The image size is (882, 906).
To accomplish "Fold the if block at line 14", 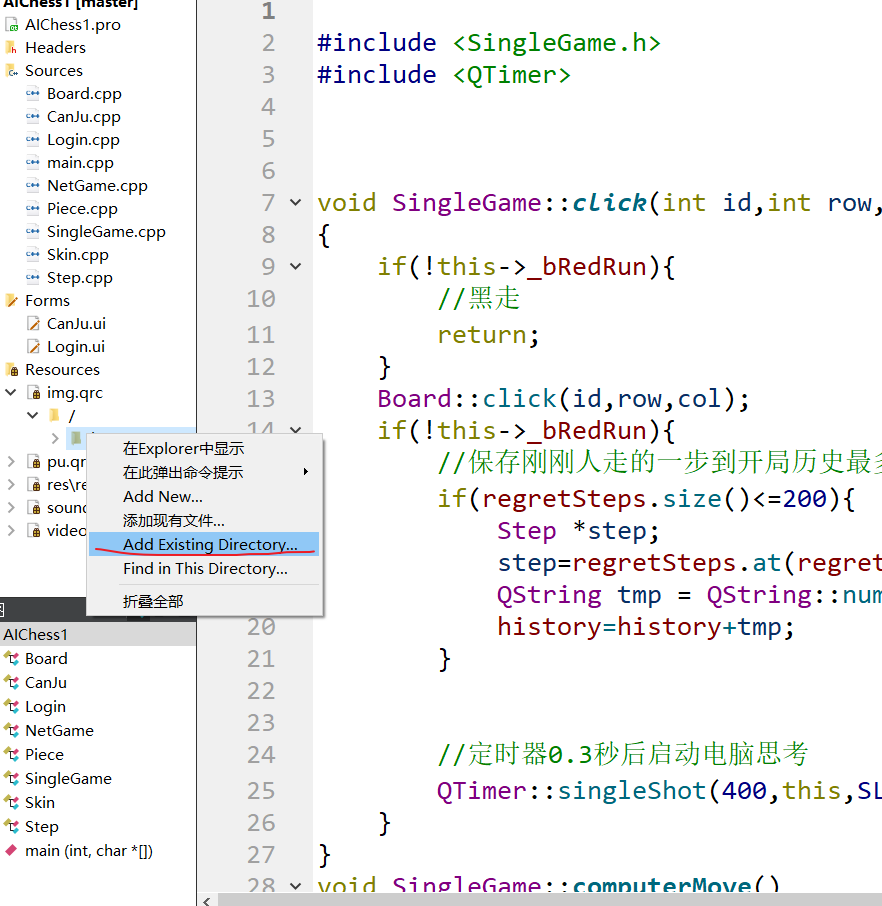I will point(295,430).
